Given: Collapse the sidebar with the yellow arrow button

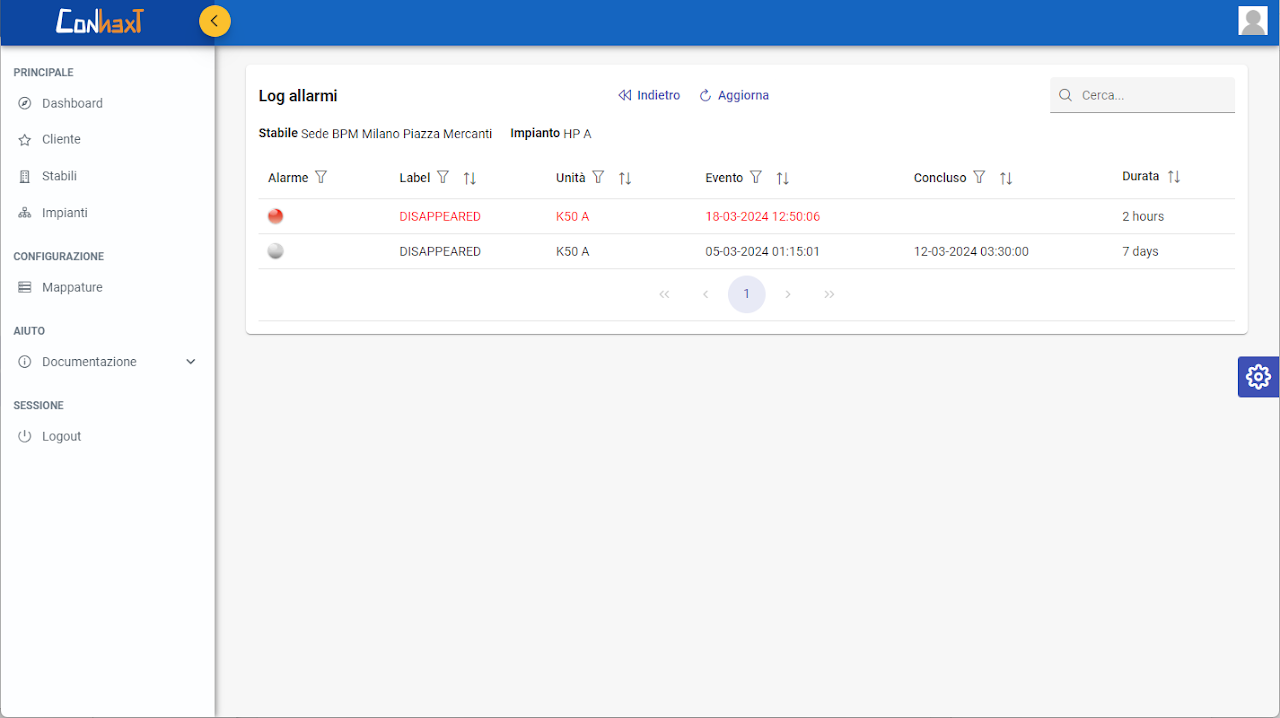Looking at the screenshot, I should pos(214,21).
